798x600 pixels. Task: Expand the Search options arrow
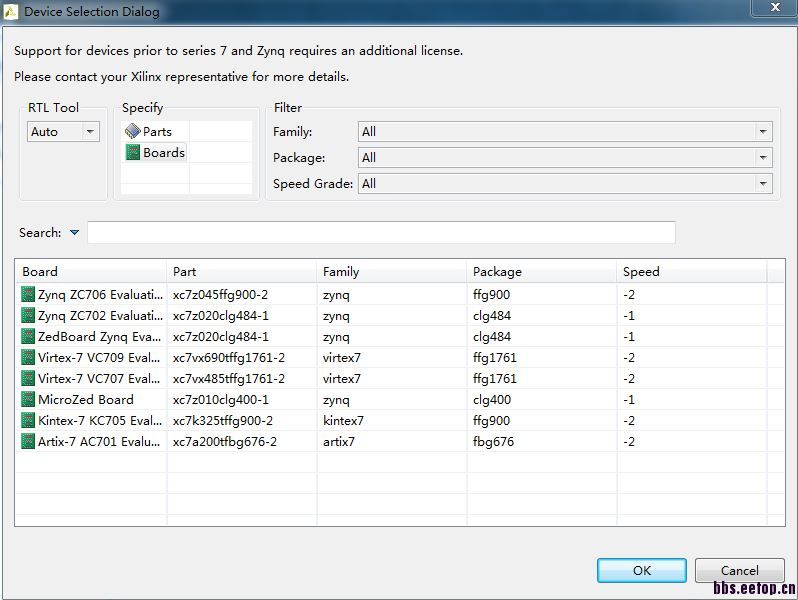(x=74, y=233)
